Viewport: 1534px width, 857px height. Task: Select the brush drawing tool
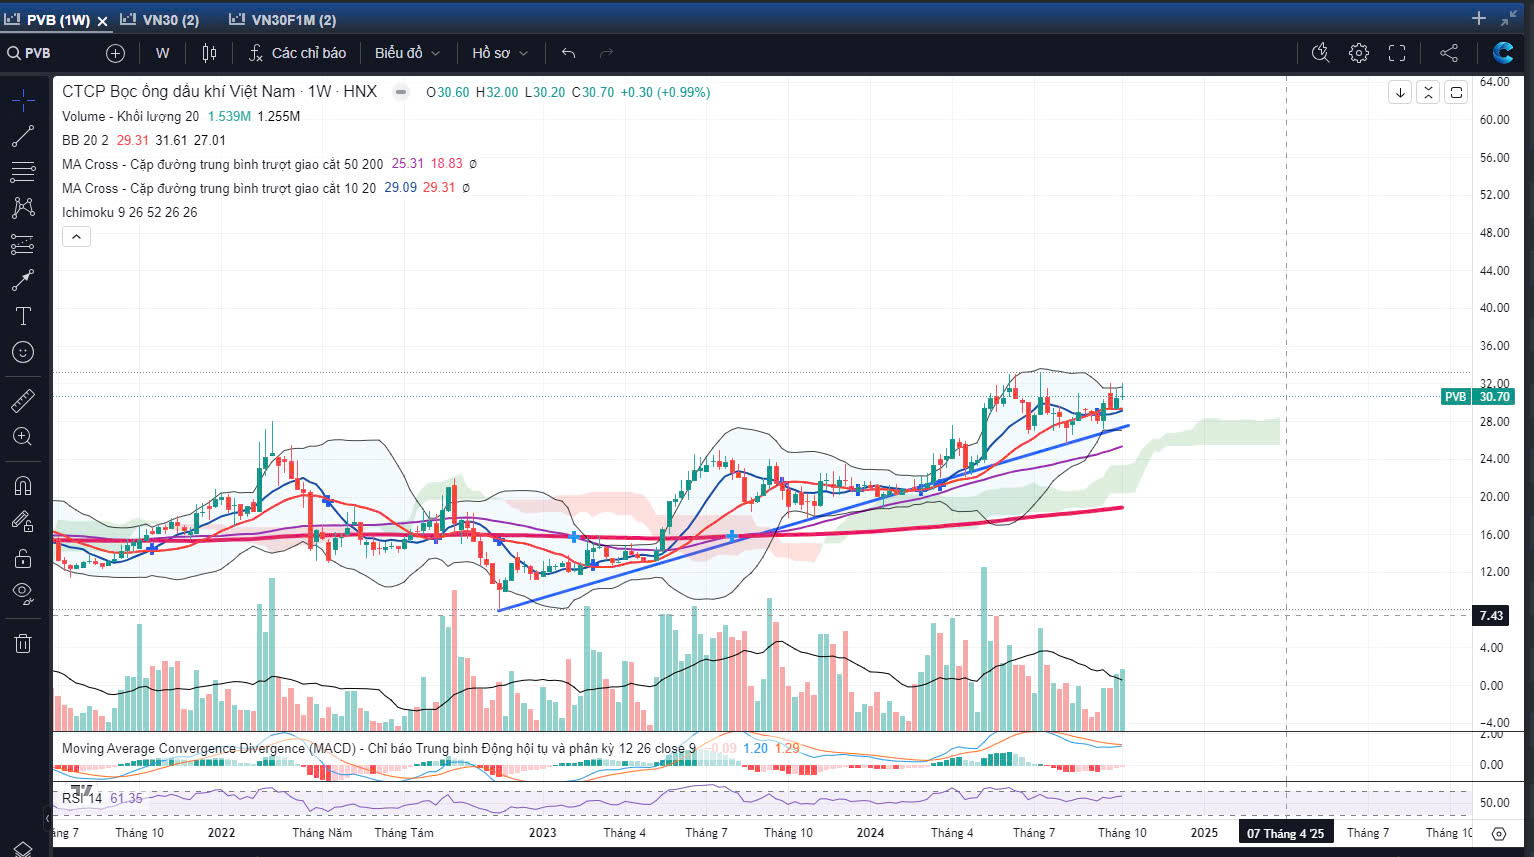[23, 280]
